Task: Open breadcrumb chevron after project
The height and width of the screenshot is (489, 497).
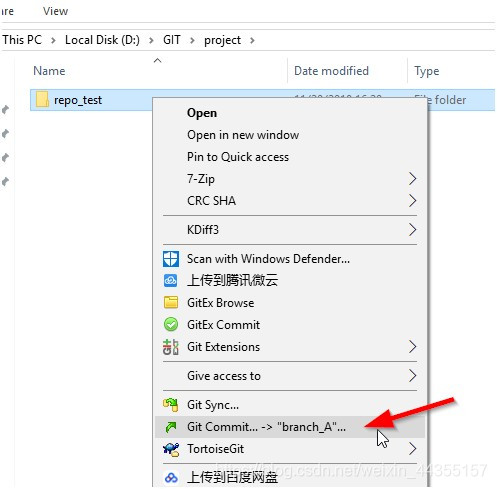Action: click(252, 40)
